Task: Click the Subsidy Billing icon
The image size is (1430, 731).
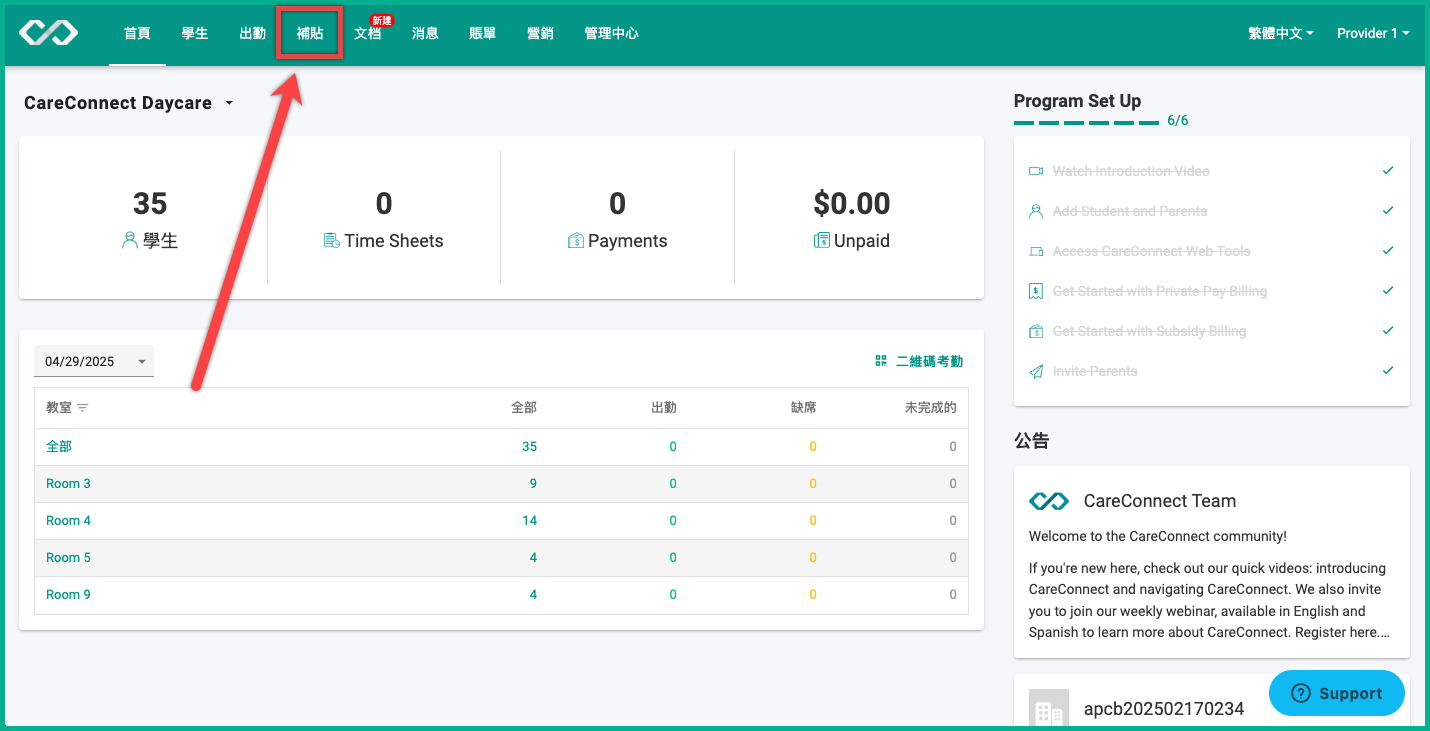Action: (1036, 331)
